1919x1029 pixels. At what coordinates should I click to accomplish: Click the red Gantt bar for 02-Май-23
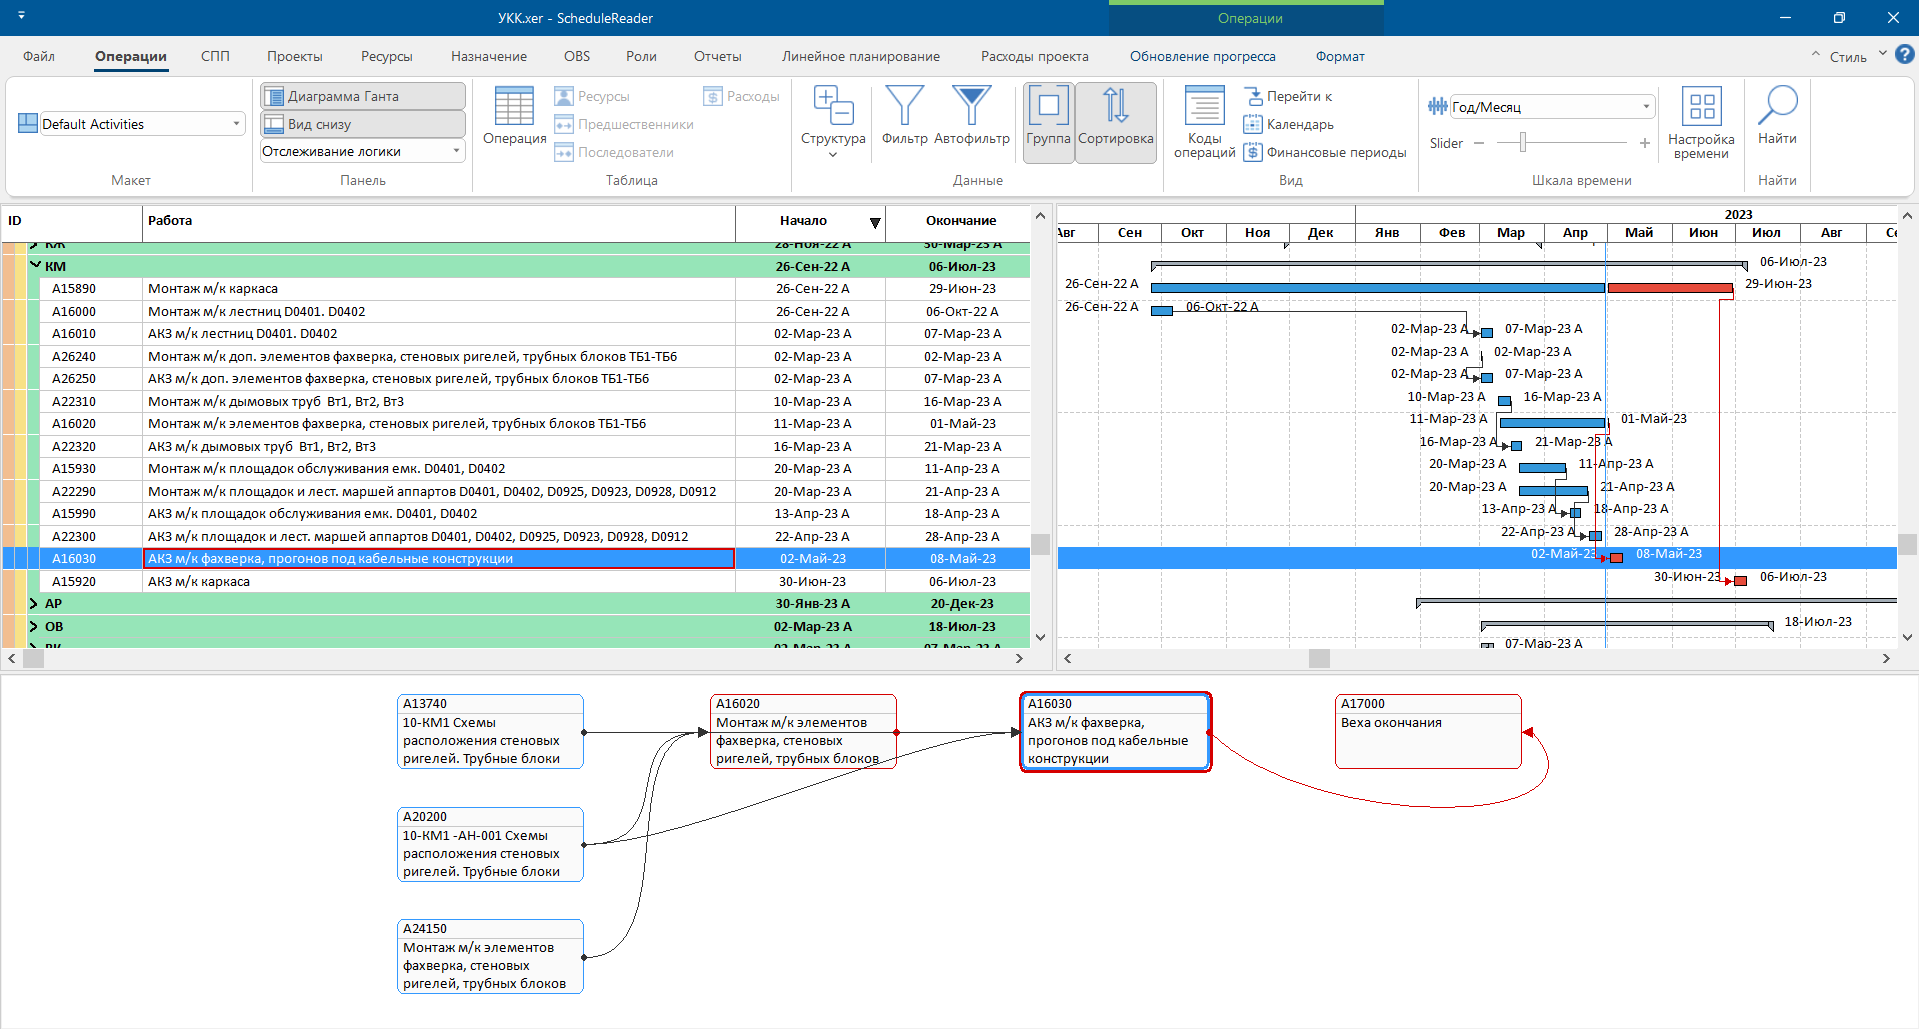point(1616,558)
